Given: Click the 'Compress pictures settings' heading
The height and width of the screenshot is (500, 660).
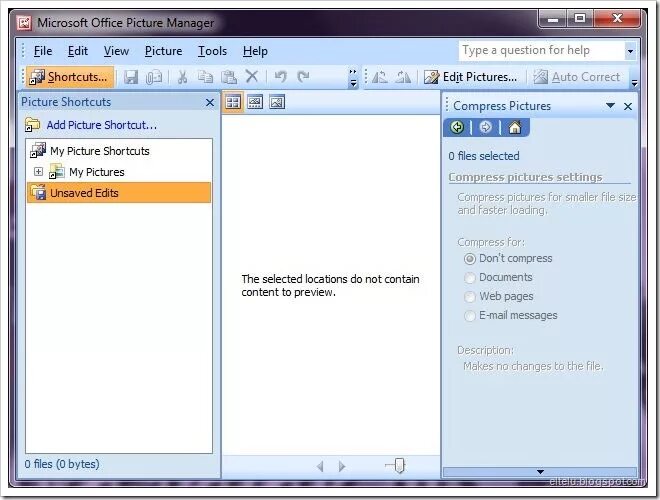Looking at the screenshot, I should [525, 177].
